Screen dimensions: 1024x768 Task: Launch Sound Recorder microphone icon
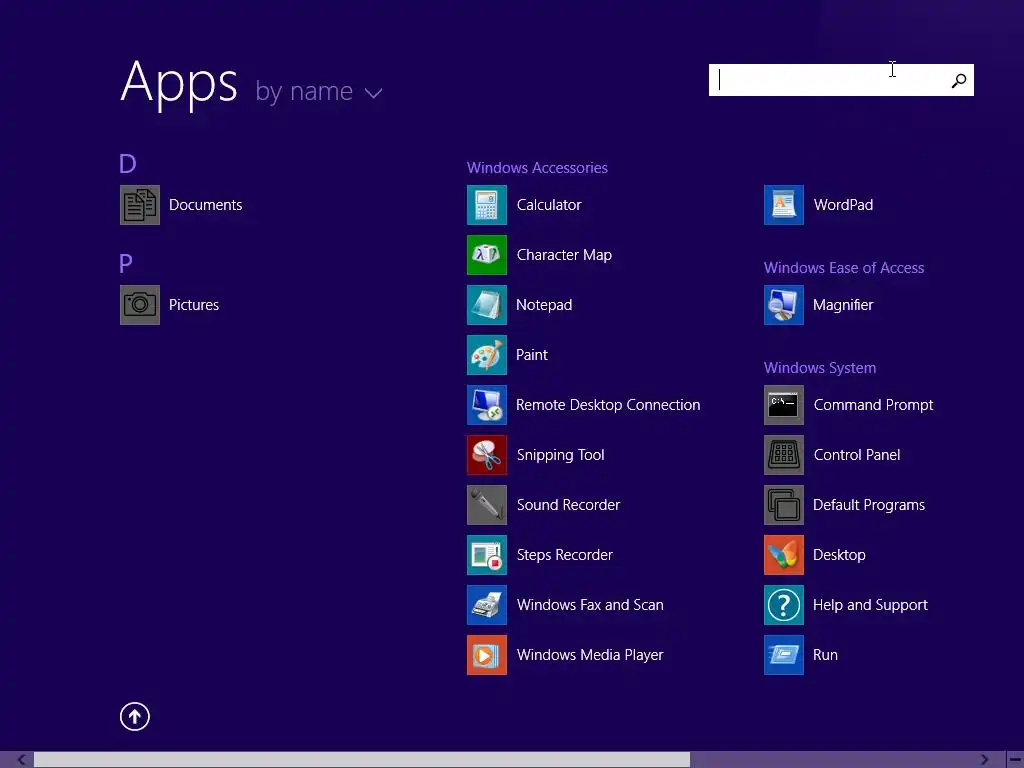click(487, 505)
